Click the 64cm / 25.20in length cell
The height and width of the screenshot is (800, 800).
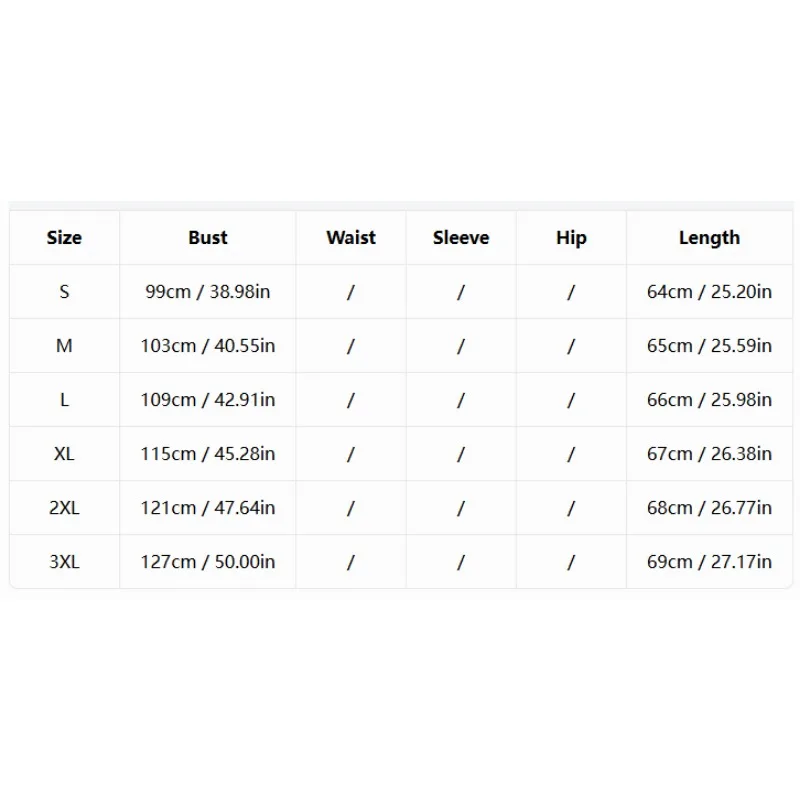[709, 292]
